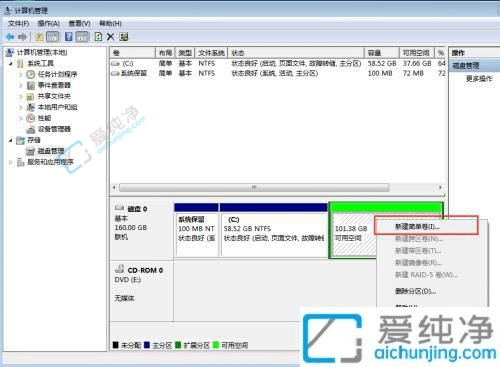Expand the 服务和应用程序 node arrow

click(x=11, y=162)
